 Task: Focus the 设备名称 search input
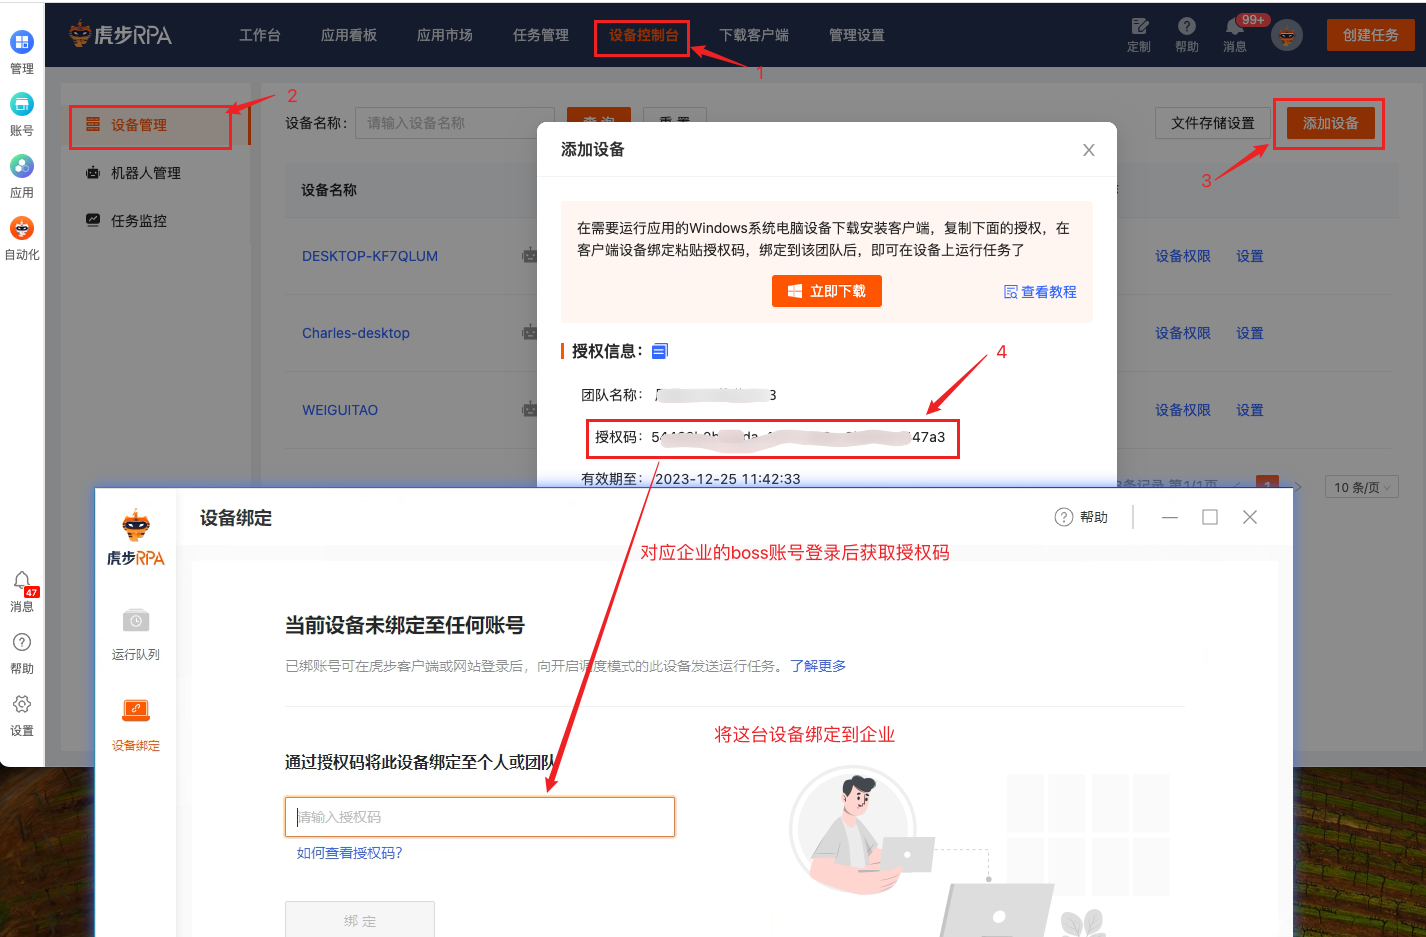(x=455, y=123)
